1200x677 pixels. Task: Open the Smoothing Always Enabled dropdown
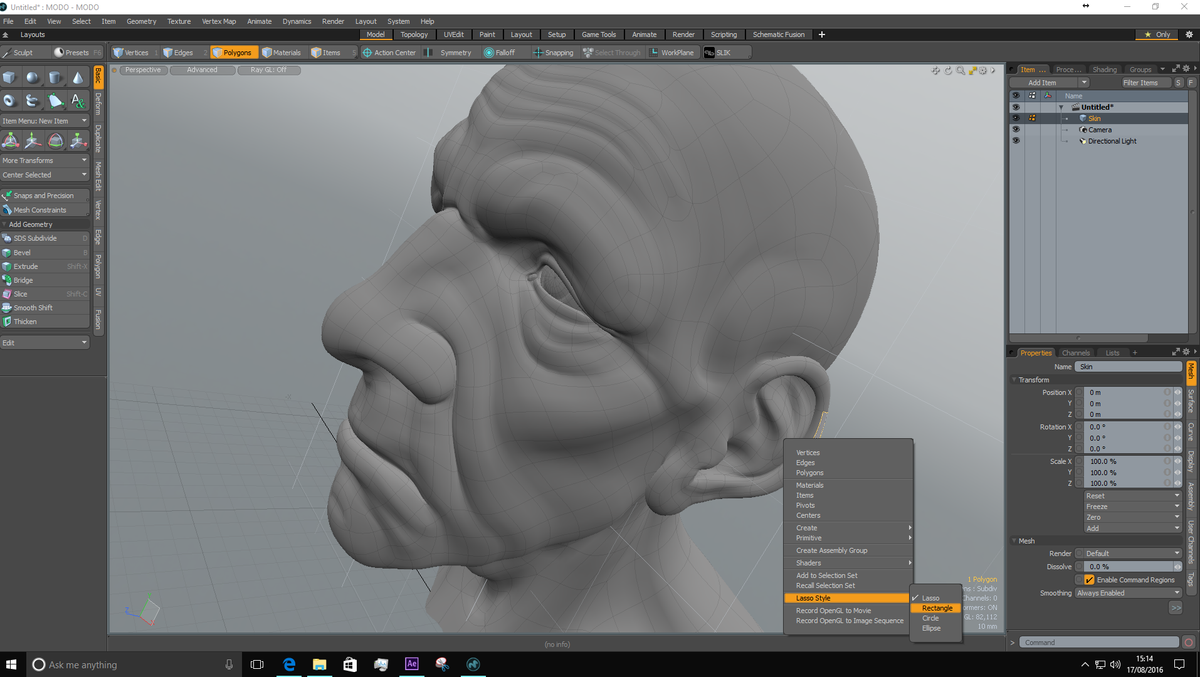(x=1130, y=592)
